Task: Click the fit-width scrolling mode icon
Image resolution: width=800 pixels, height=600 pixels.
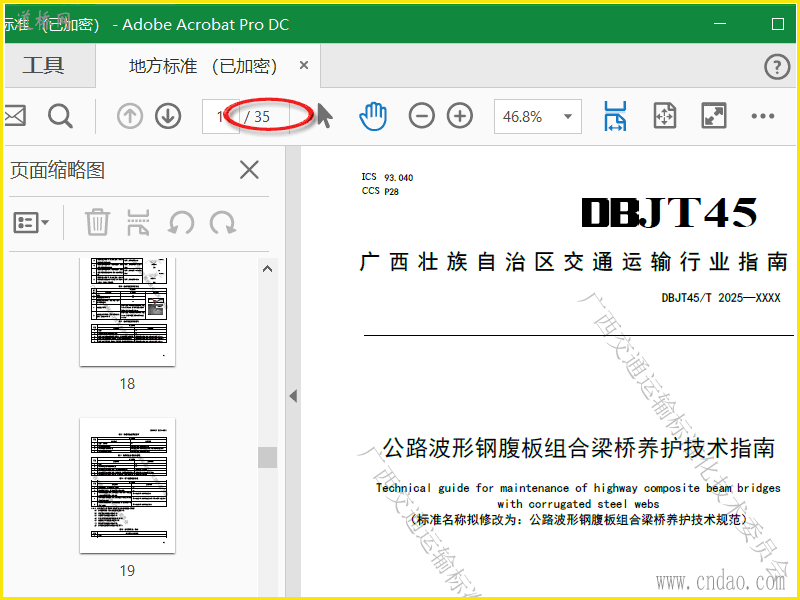Action: pos(615,116)
